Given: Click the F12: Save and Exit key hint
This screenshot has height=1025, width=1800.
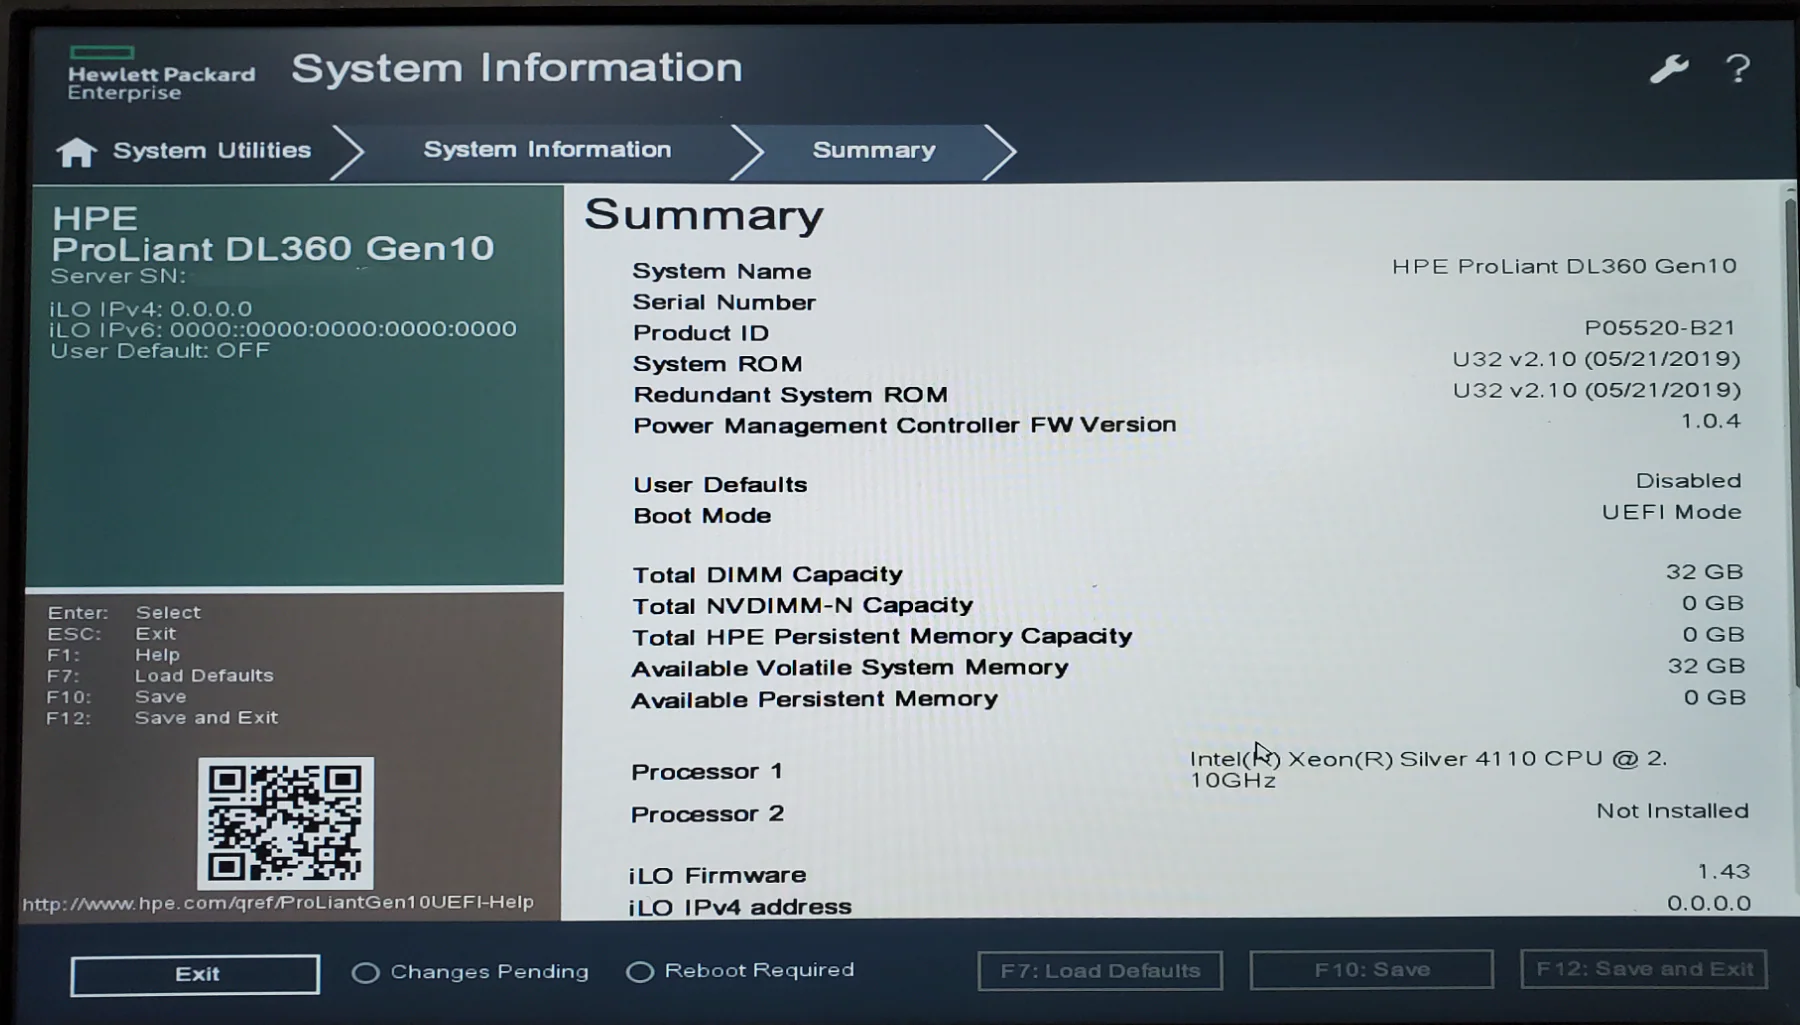Looking at the screenshot, I should (162, 718).
